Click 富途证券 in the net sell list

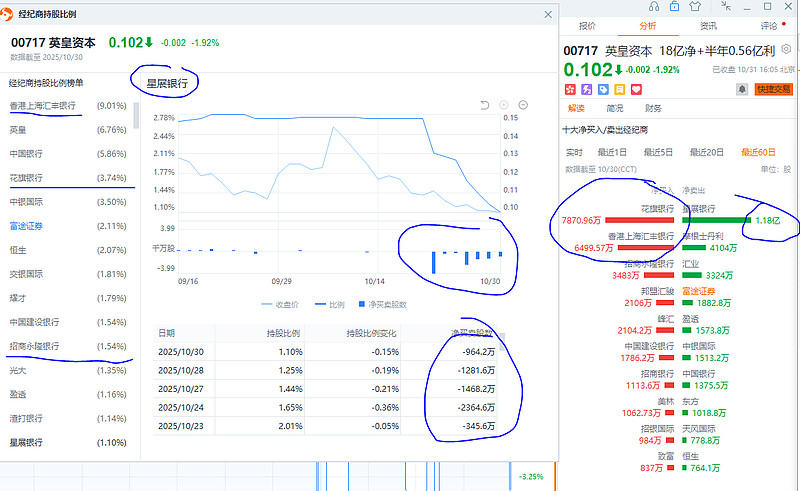[x=698, y=291]
